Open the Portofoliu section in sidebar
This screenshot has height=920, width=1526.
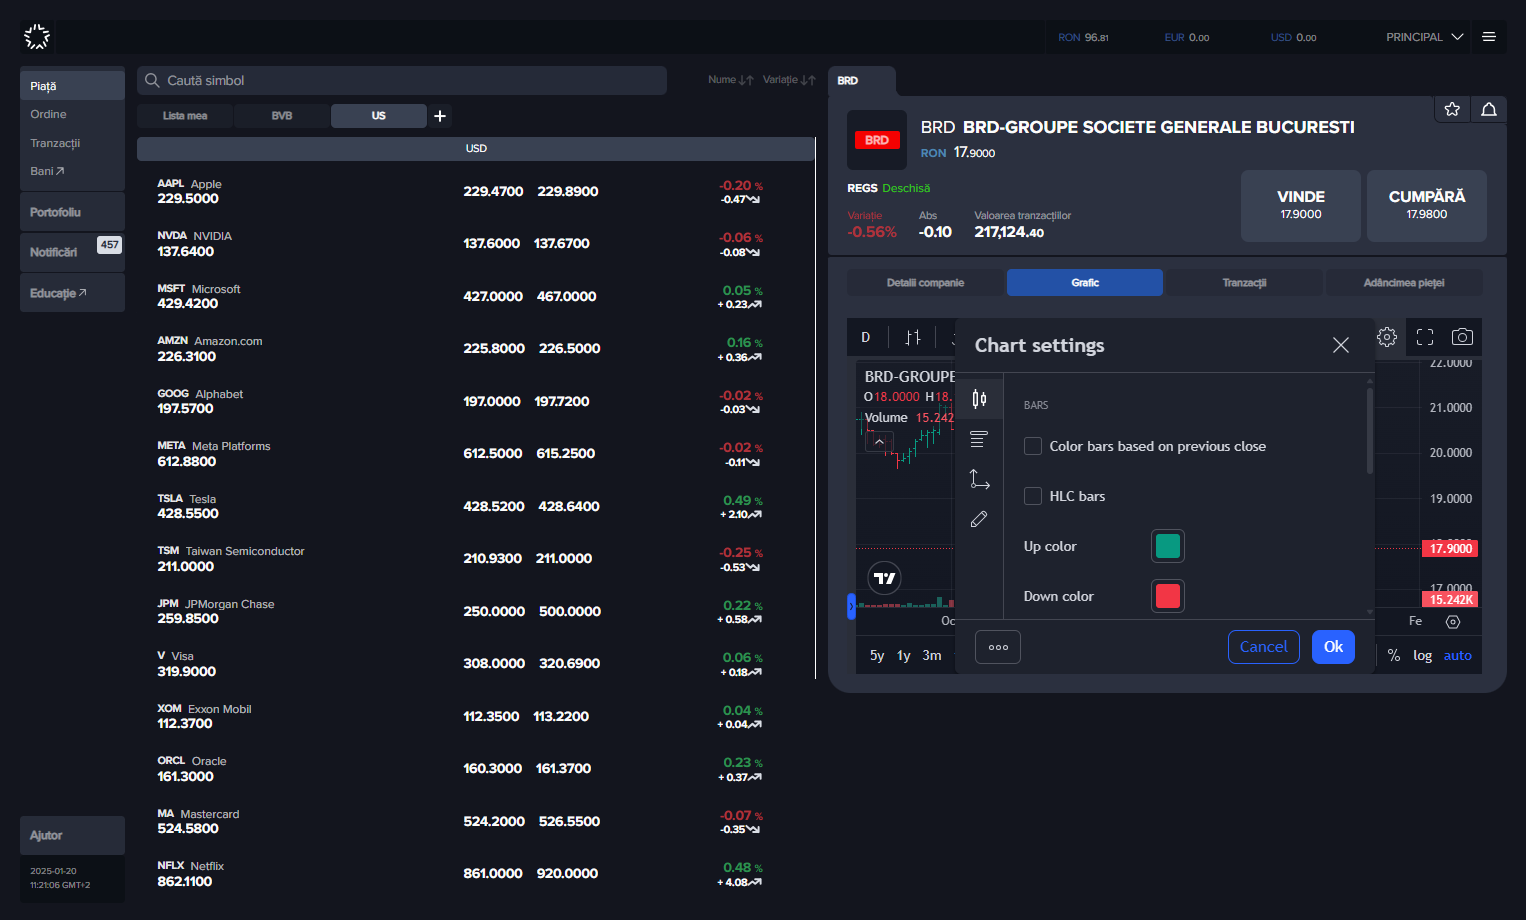[72, 212]
